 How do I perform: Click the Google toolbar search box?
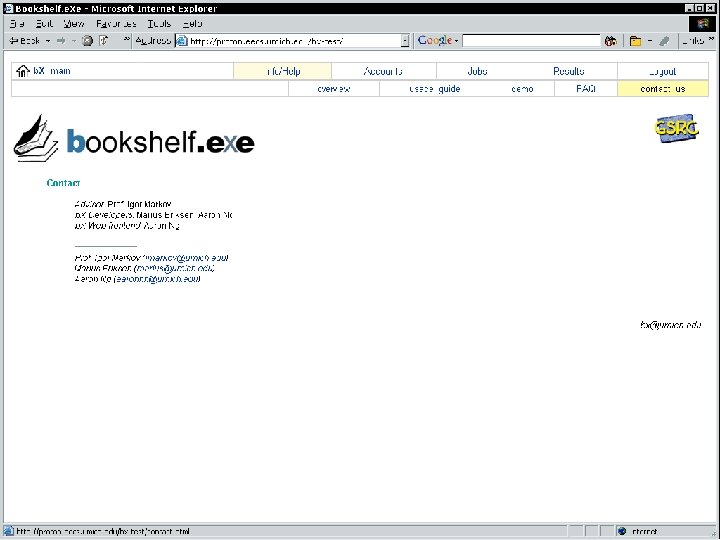click(531, 41)
